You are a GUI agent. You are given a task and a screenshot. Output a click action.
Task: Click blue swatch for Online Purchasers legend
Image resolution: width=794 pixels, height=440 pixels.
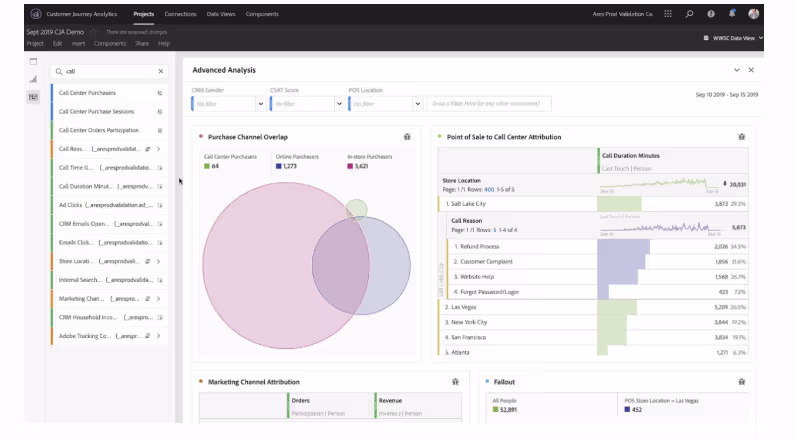pyautogui.click(x=279, y=166)
